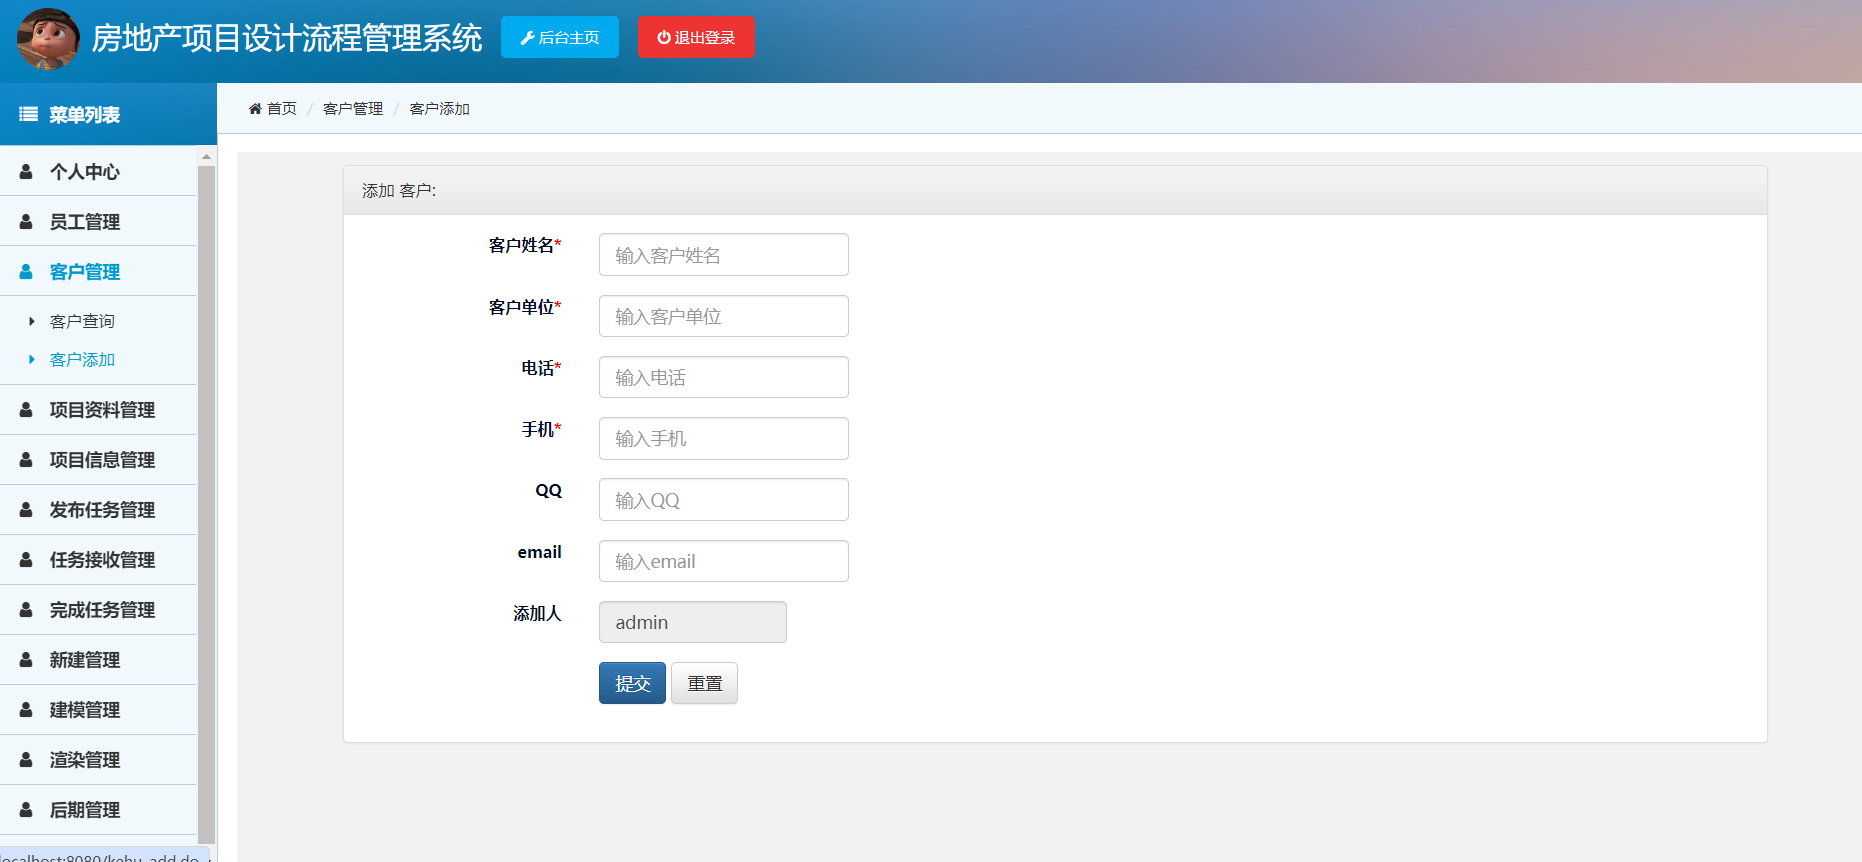This screenshot has width=1862, height=862.
Task: Click the list icon next to 菜单列表
Action: pyautogui.click(x=29, y=115)
